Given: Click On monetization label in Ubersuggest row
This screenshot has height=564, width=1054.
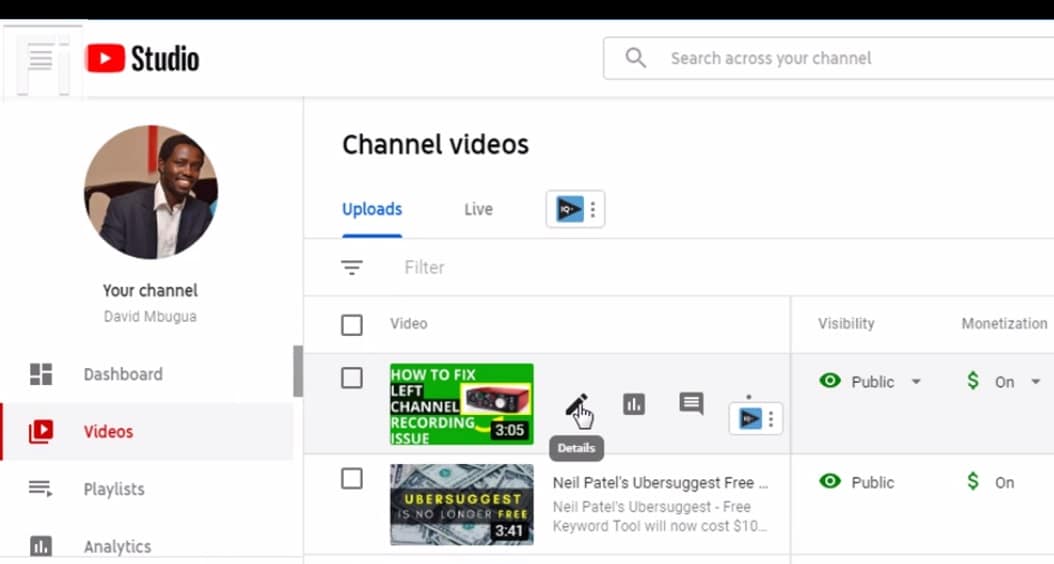Looking at the screenshot, I should tap(1004, 483).
